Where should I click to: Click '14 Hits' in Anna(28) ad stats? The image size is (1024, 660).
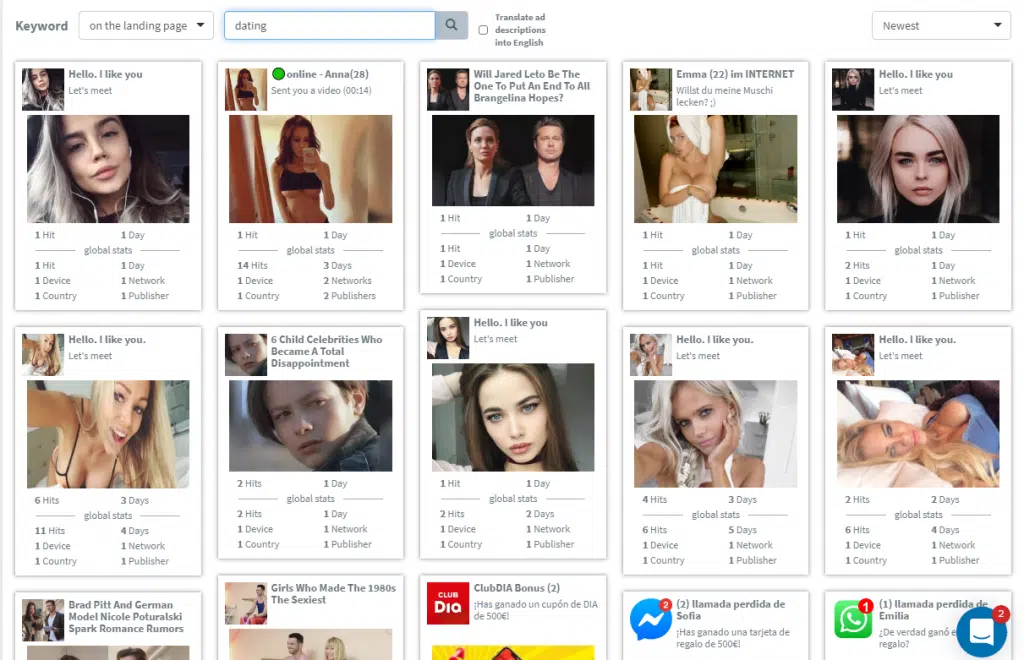[252, 266]
